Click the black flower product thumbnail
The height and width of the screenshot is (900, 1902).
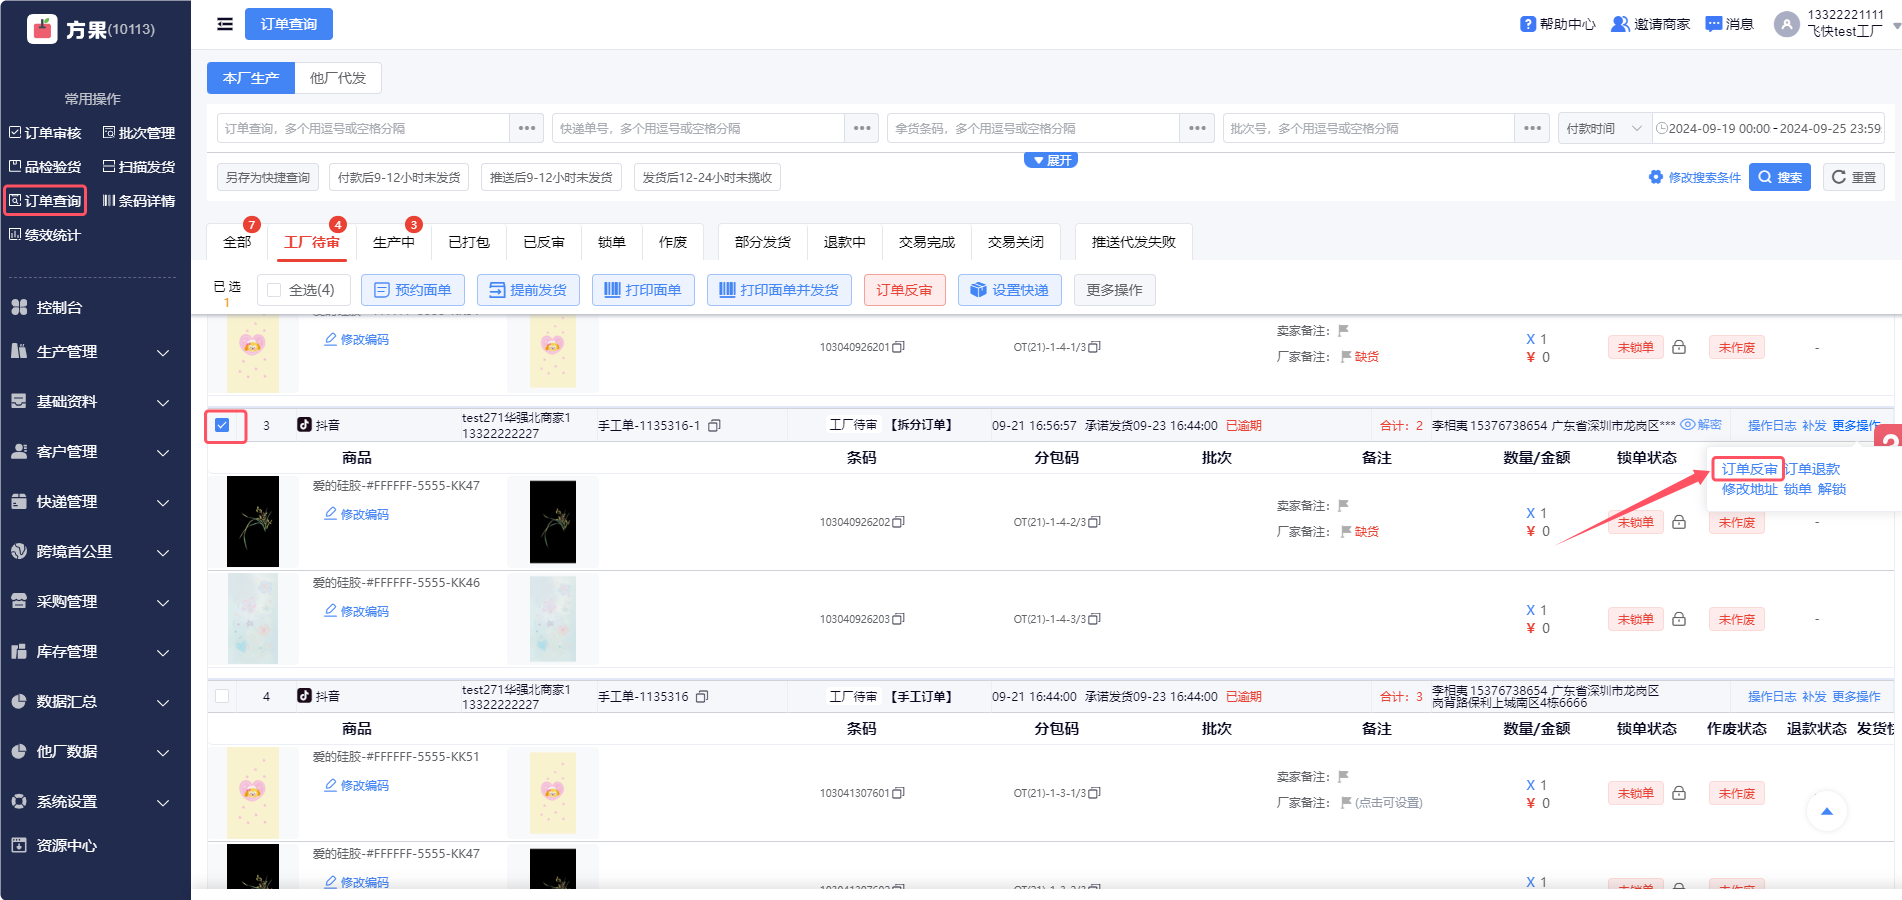253,521
